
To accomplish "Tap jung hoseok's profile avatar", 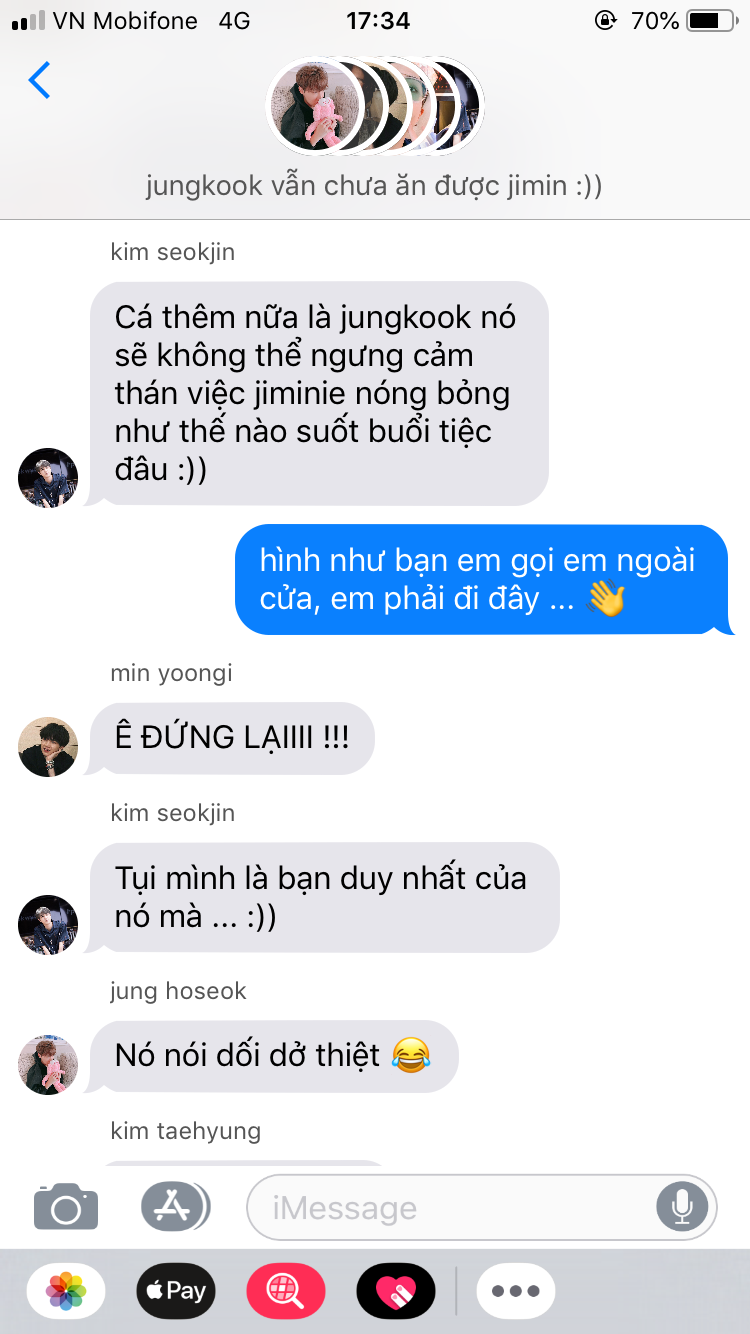I will click(48, 1064).
